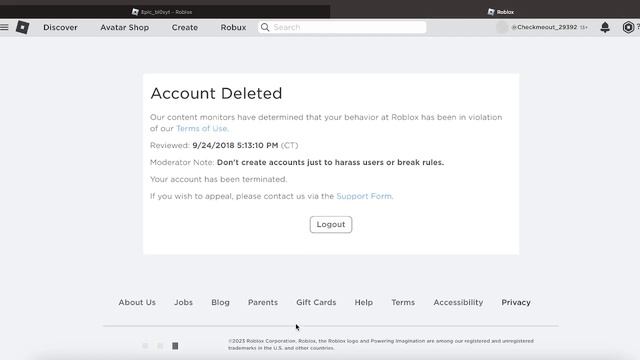Click the ©2023 Roblox Corporation copyright text
This screenshot has width=640, height=360.
point(381,344)
